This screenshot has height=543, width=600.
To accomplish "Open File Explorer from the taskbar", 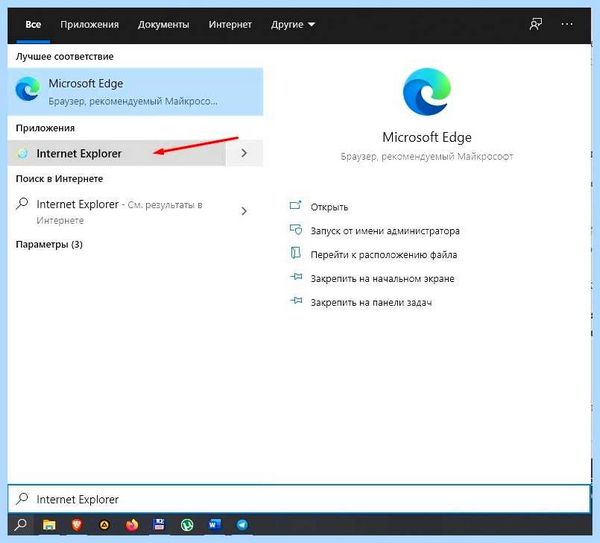I will tap(49, 525).
